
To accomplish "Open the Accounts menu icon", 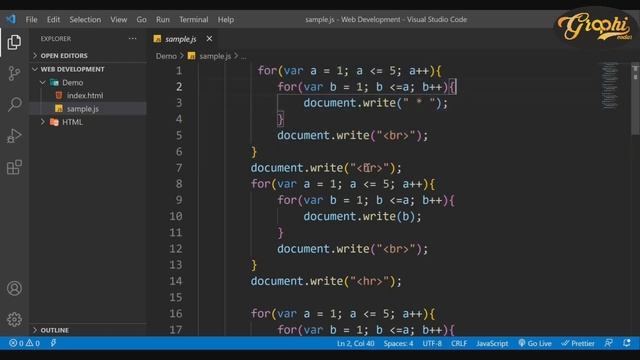I will pyautogui.click(x=14, y=288).
